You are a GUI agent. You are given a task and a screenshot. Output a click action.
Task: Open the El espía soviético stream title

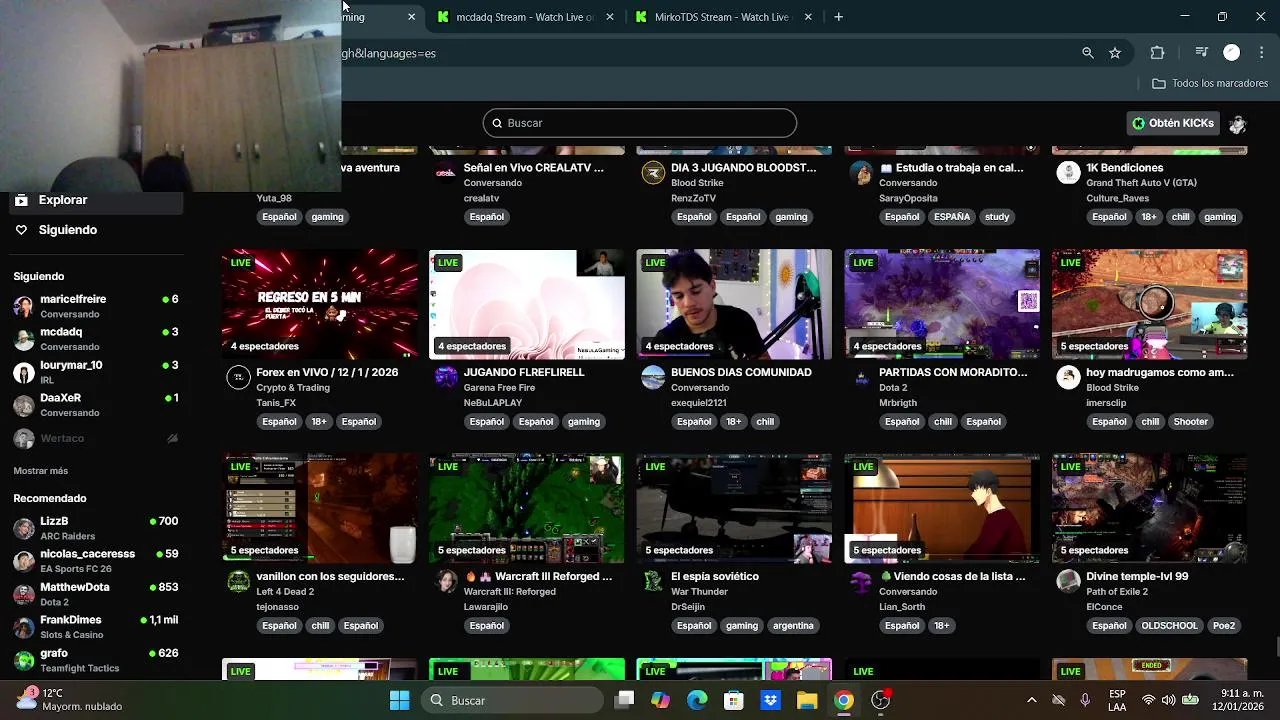(715, 576)
